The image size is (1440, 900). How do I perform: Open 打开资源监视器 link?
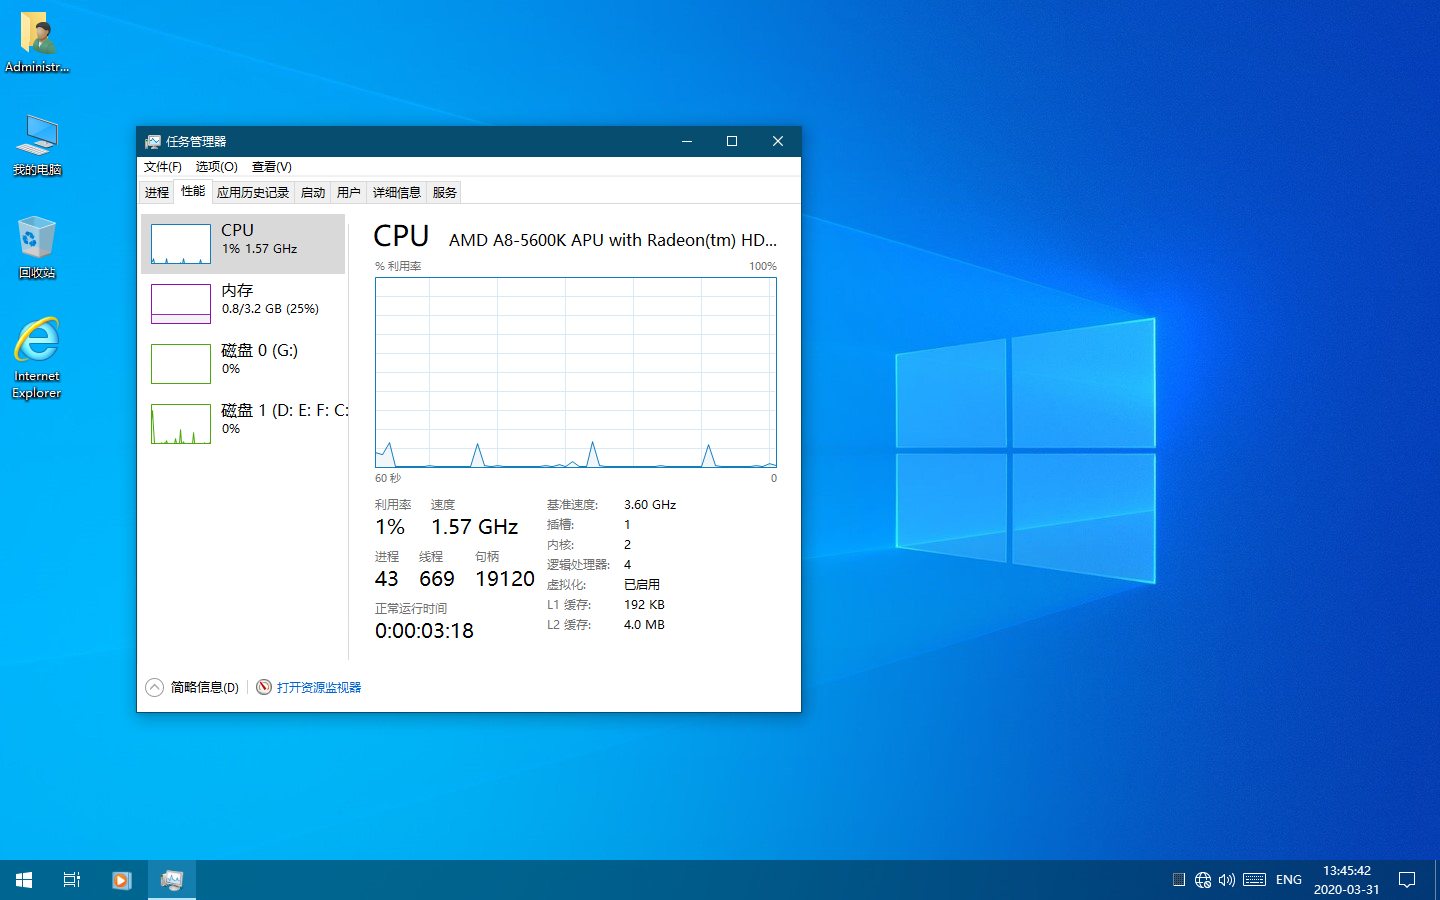319,687
